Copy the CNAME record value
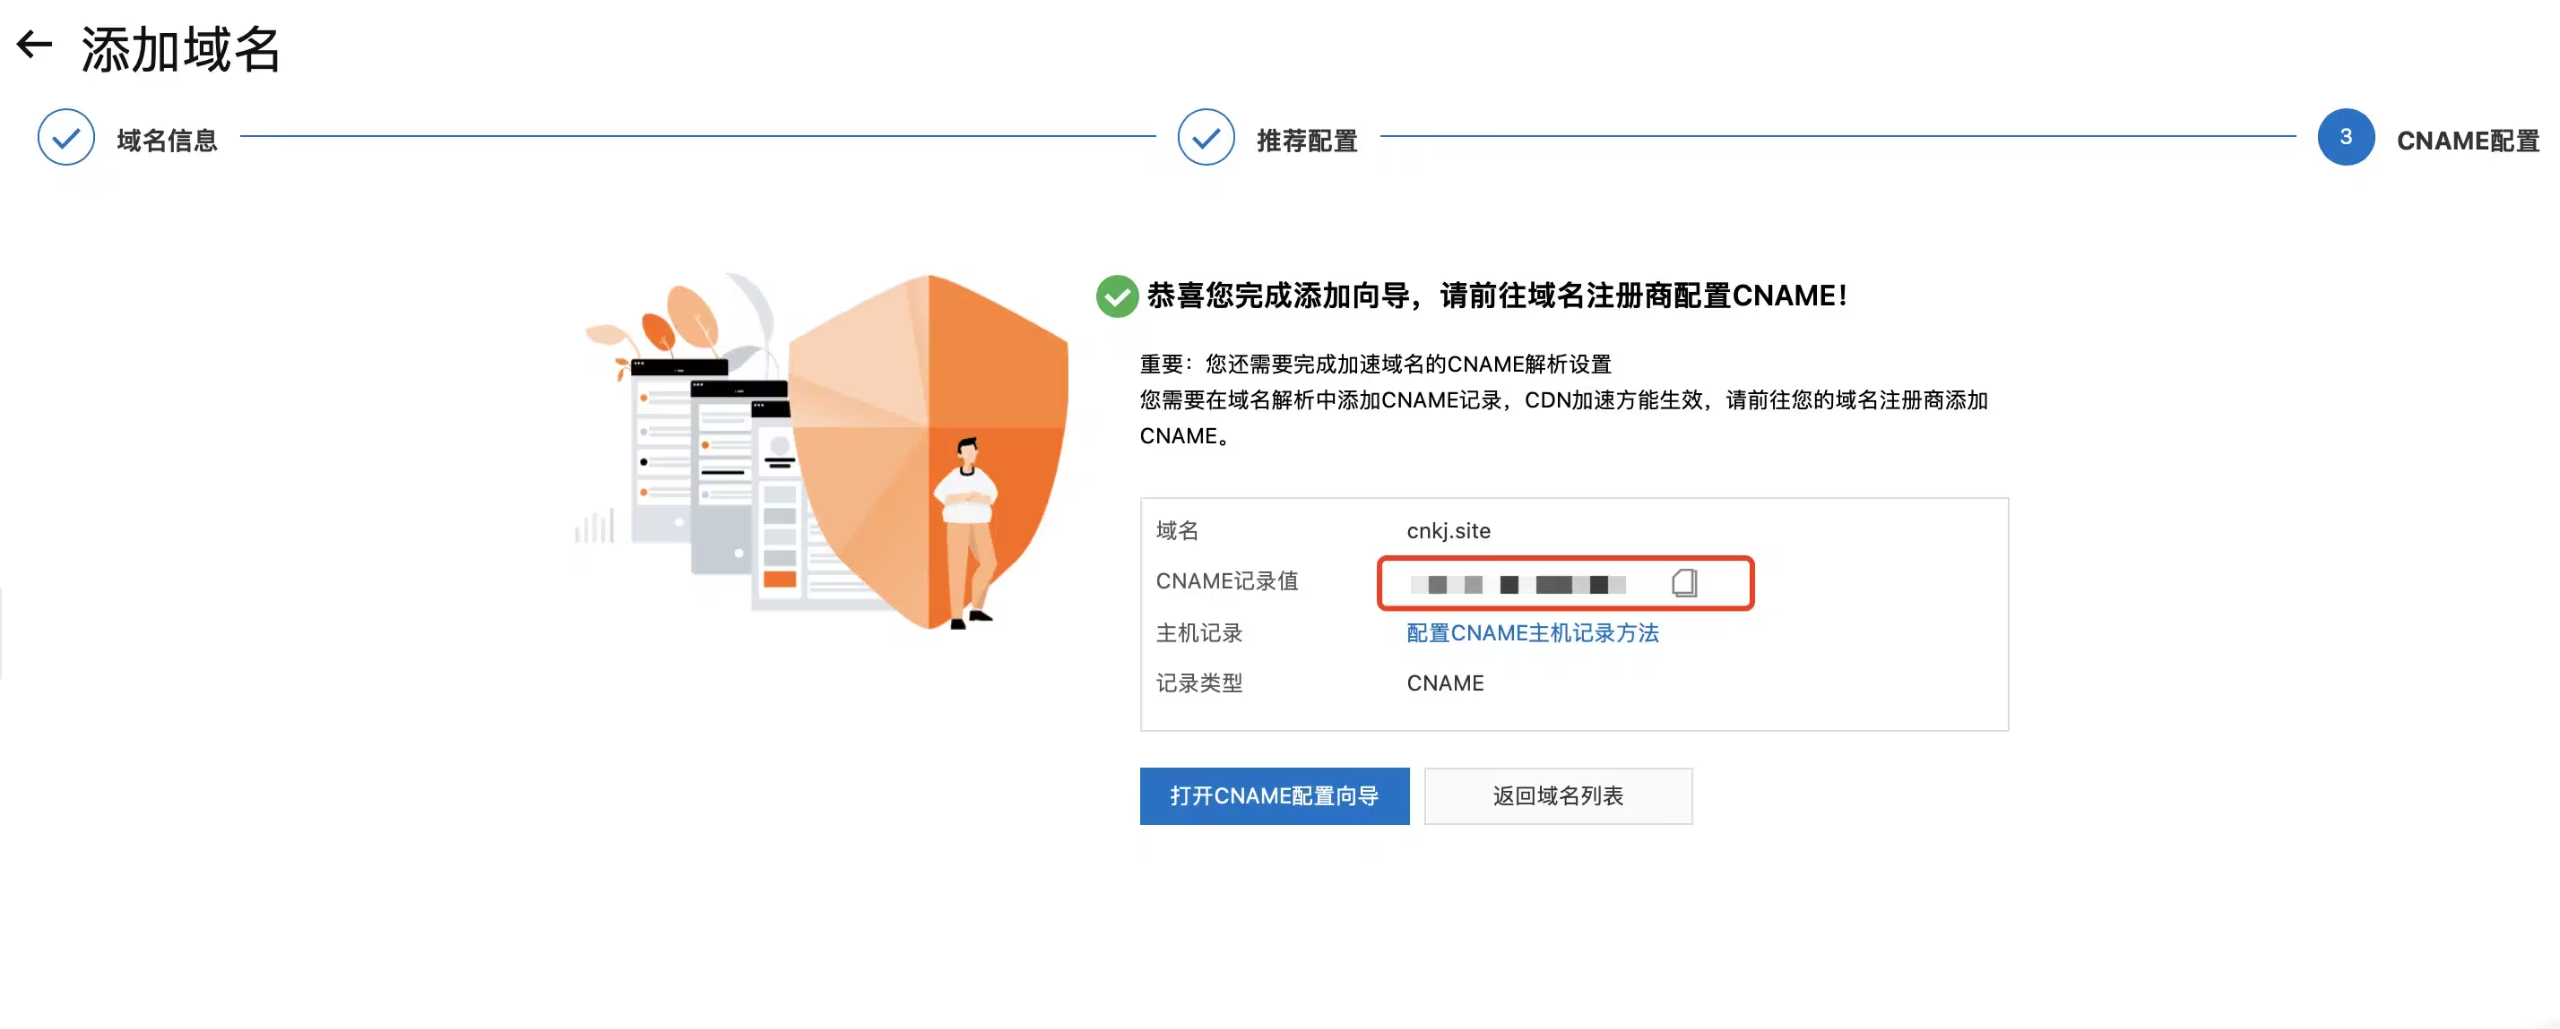 [x=1684, y=583]
